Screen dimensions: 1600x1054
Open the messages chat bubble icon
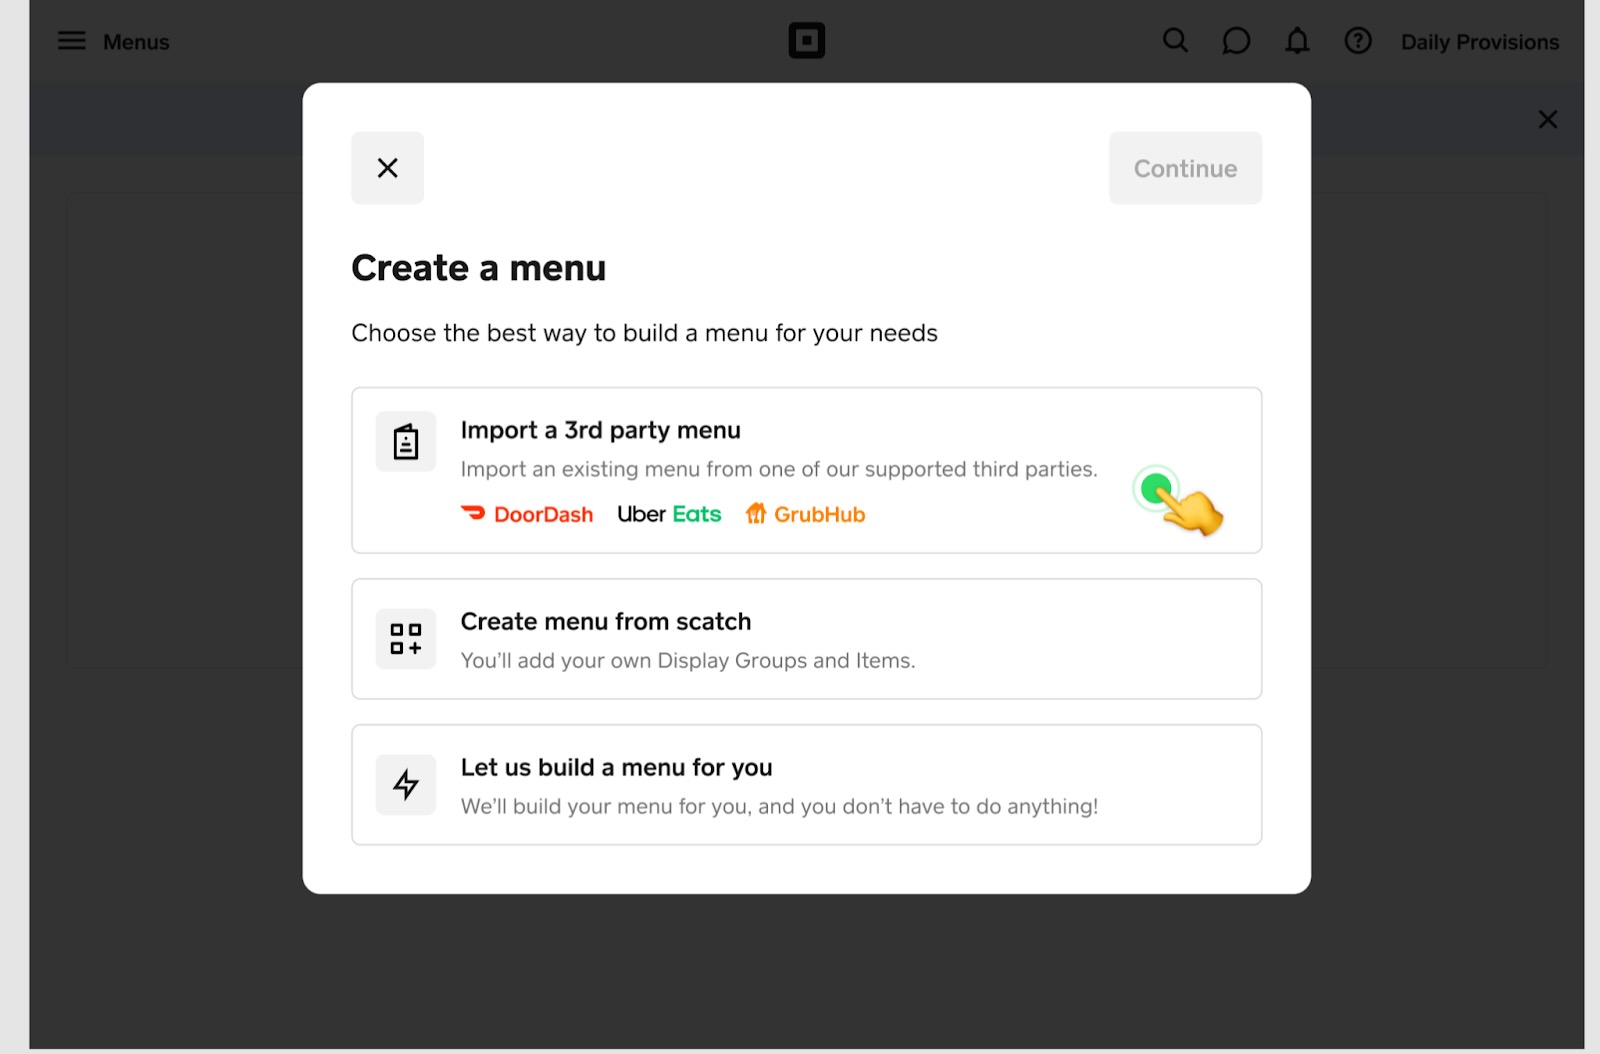[x=1236, y=41]
